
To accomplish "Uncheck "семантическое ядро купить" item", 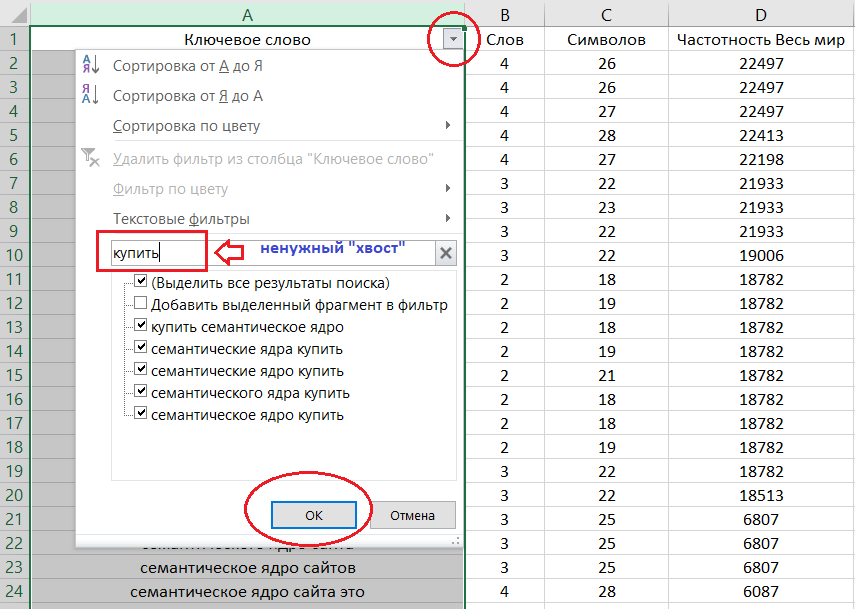I will 141,413.
